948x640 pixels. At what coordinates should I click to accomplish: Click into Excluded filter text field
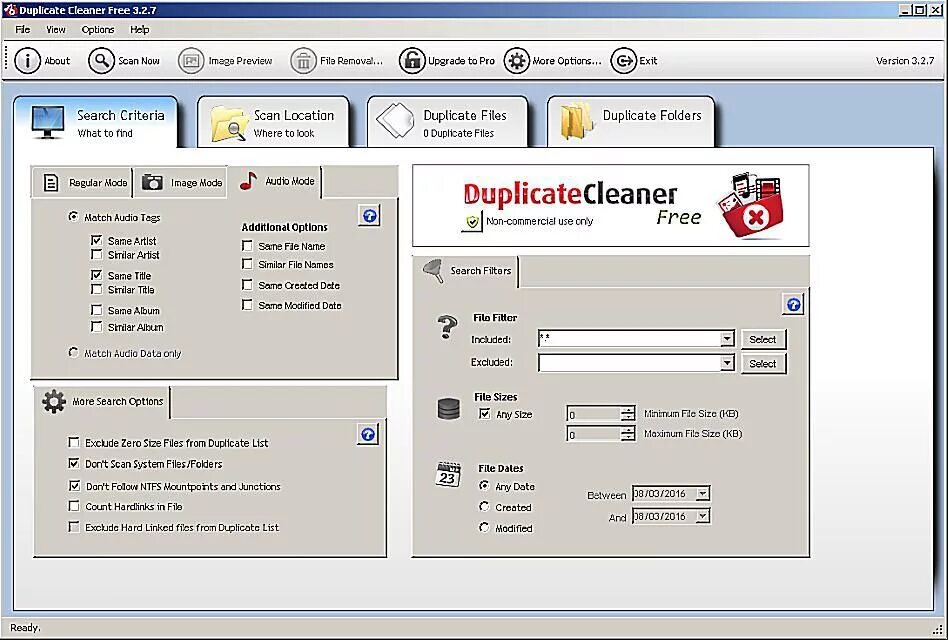[629, 363]
